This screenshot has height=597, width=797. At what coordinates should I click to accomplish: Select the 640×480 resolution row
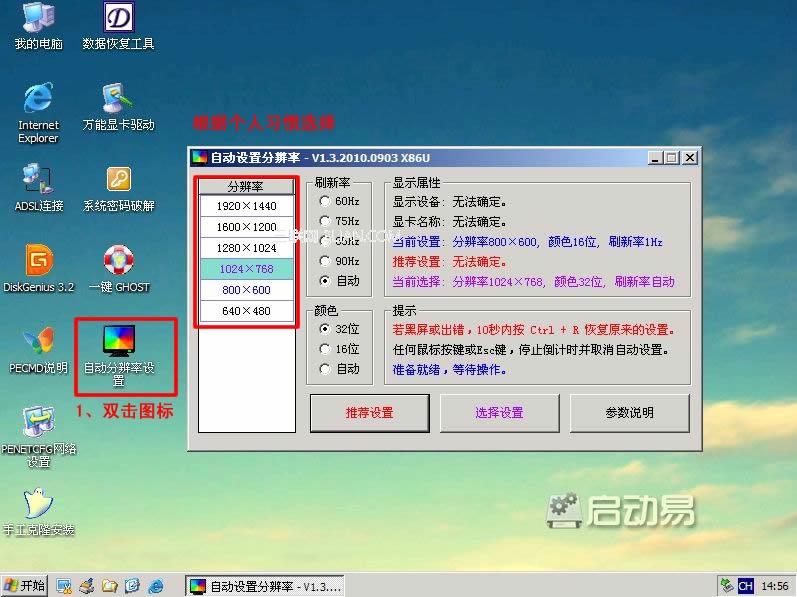(x=247, y=310)
